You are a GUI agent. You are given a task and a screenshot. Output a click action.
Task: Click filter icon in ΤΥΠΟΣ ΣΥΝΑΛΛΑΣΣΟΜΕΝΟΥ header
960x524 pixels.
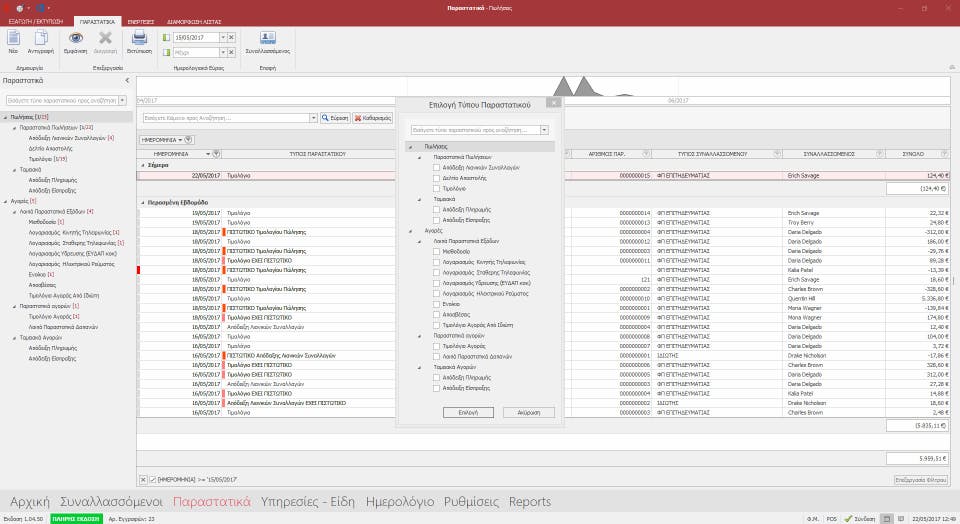[777, 154]
